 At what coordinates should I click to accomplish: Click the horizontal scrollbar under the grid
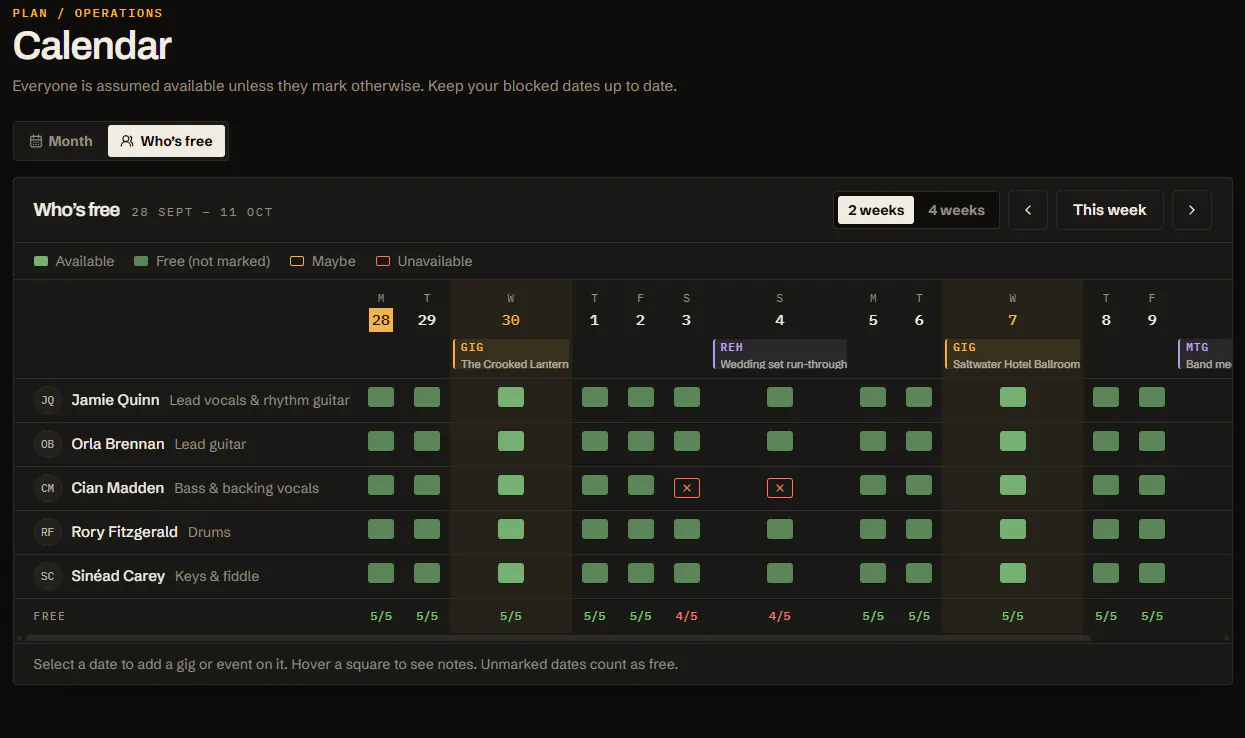point(558,637)
